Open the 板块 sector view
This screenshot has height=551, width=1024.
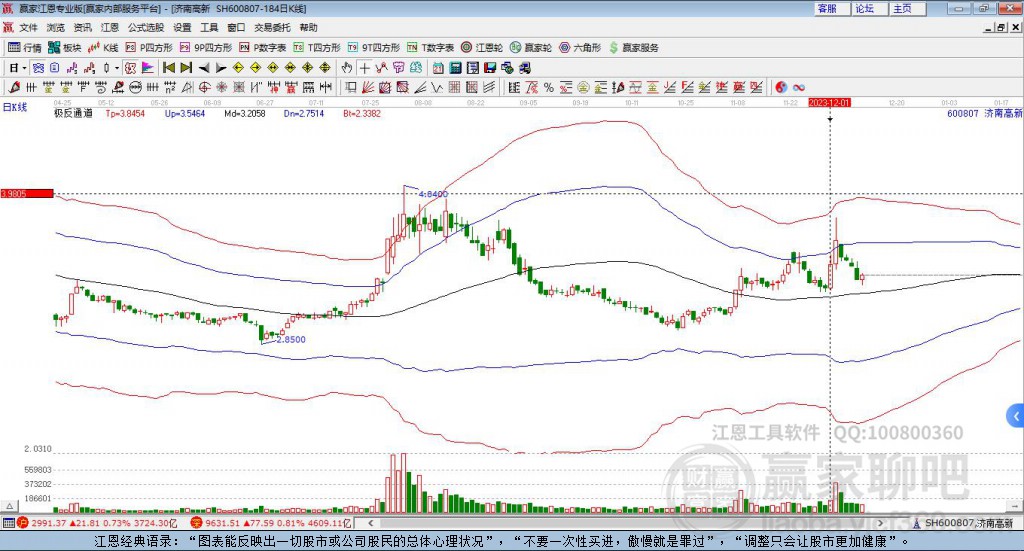(64, 48)
